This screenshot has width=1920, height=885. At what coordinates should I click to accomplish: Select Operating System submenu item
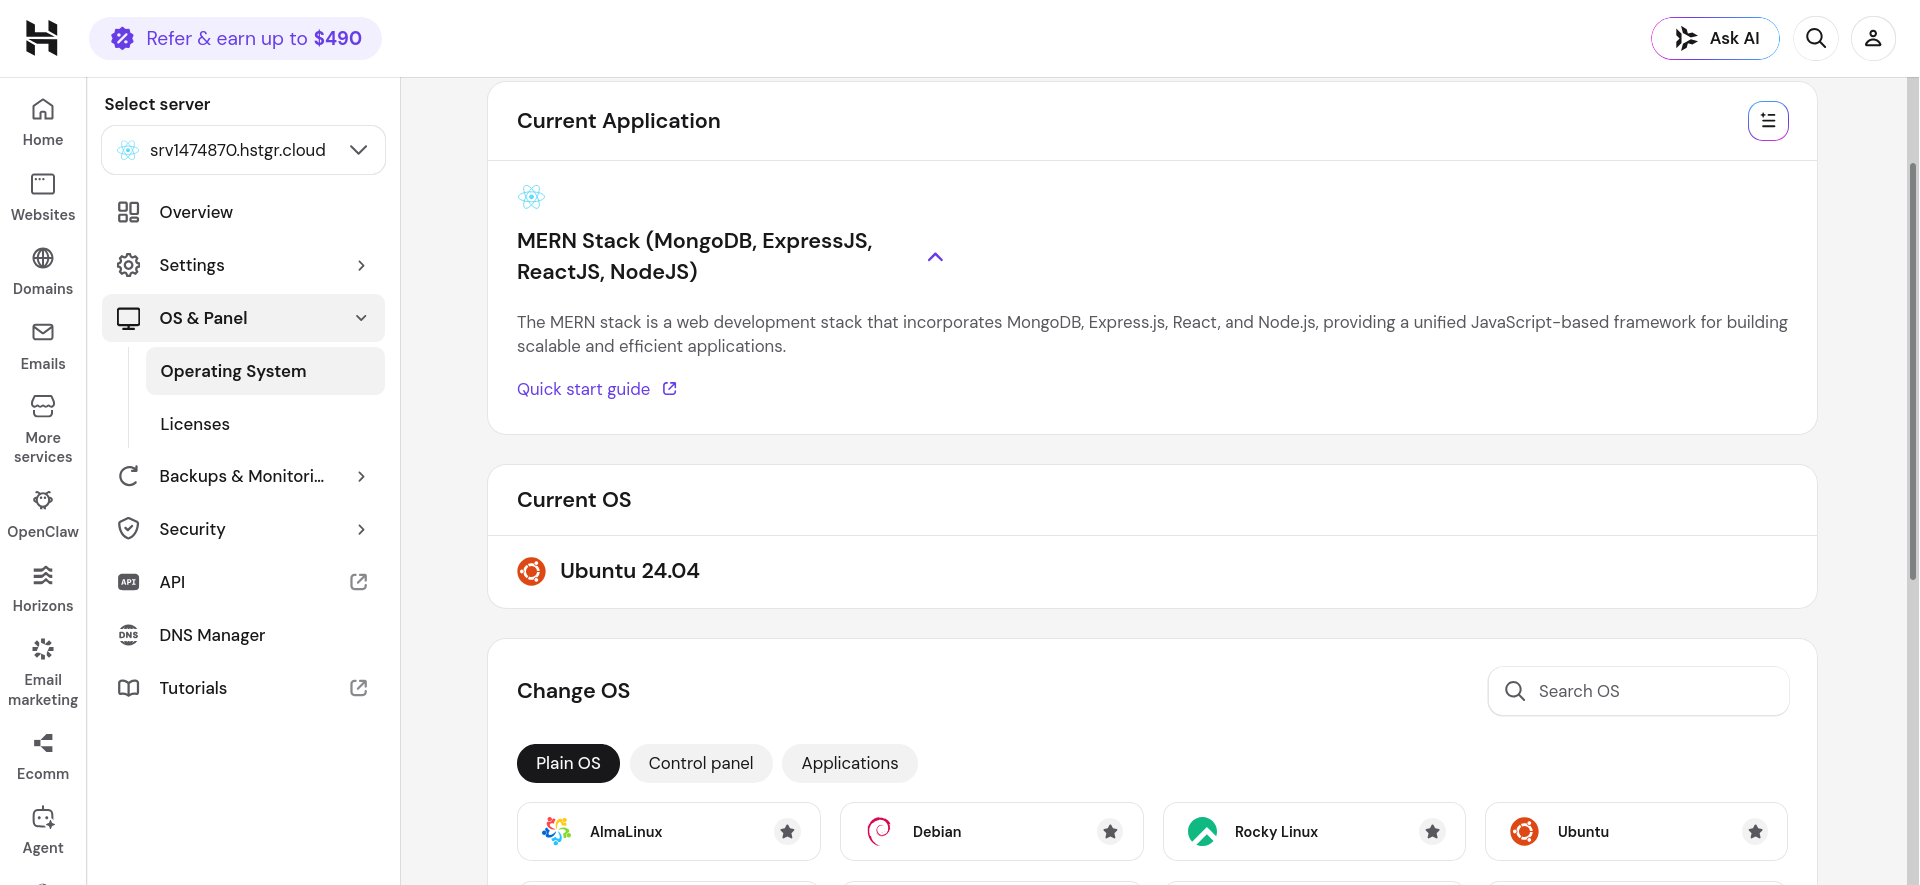click(265, 371)
